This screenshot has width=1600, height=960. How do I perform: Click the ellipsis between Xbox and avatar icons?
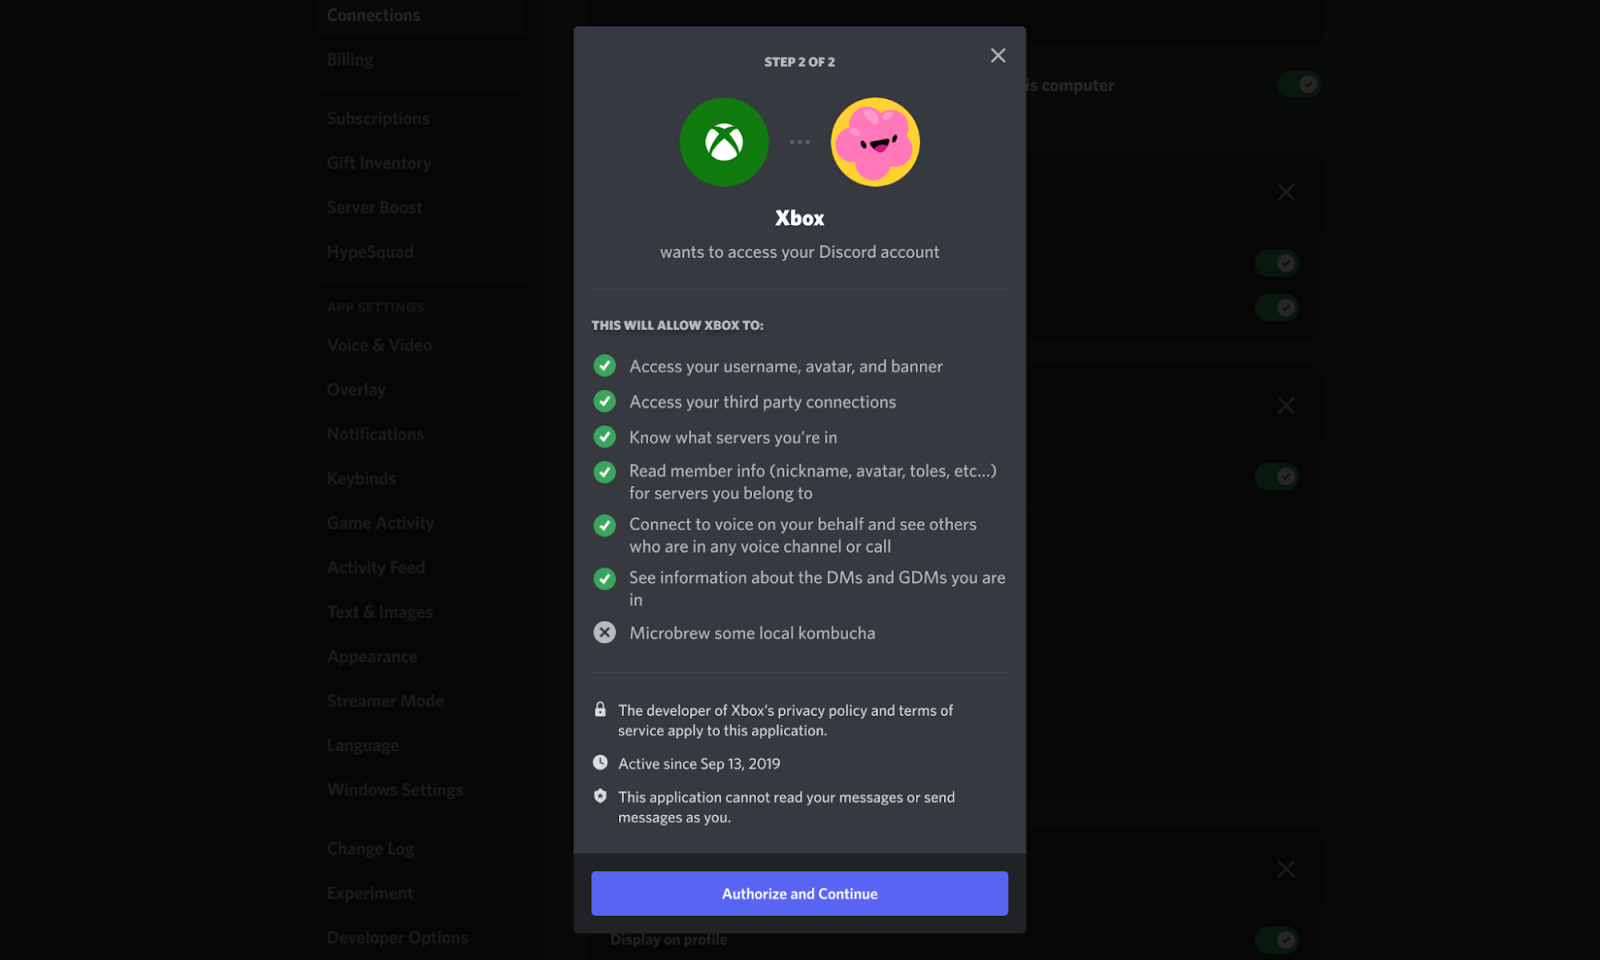tap(799, 142)
